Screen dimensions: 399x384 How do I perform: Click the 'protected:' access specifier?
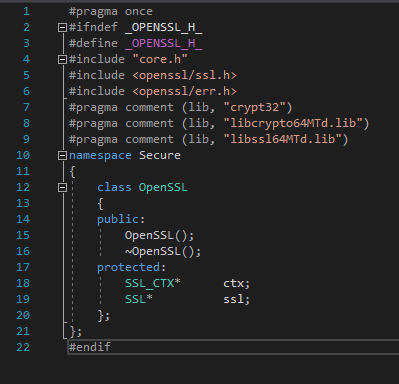(131, 267)
